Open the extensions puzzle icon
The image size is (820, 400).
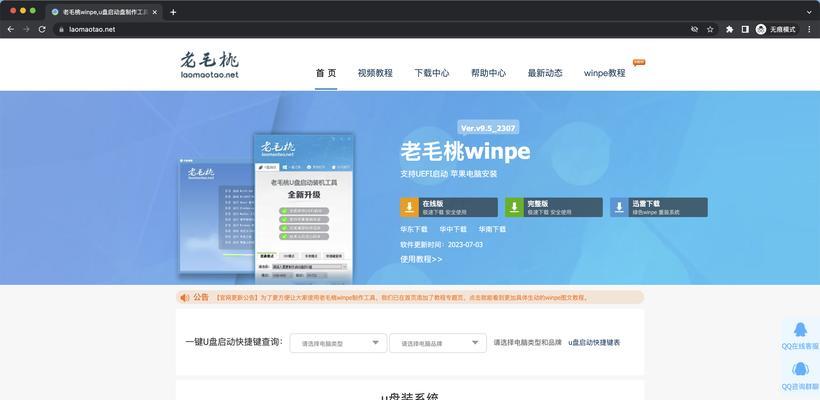tap(730, 29)
